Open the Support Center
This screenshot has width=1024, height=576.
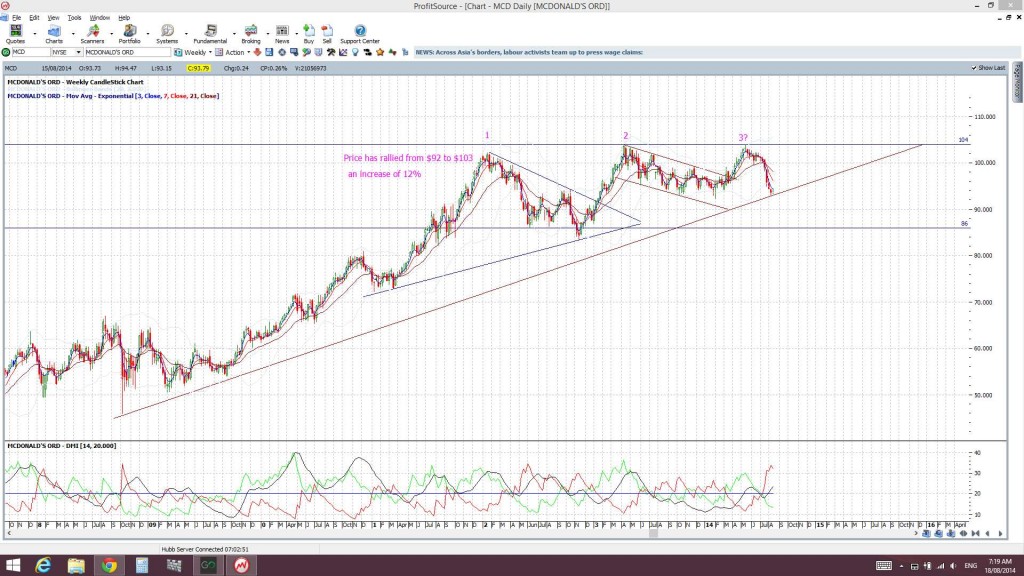coord(360,34)
